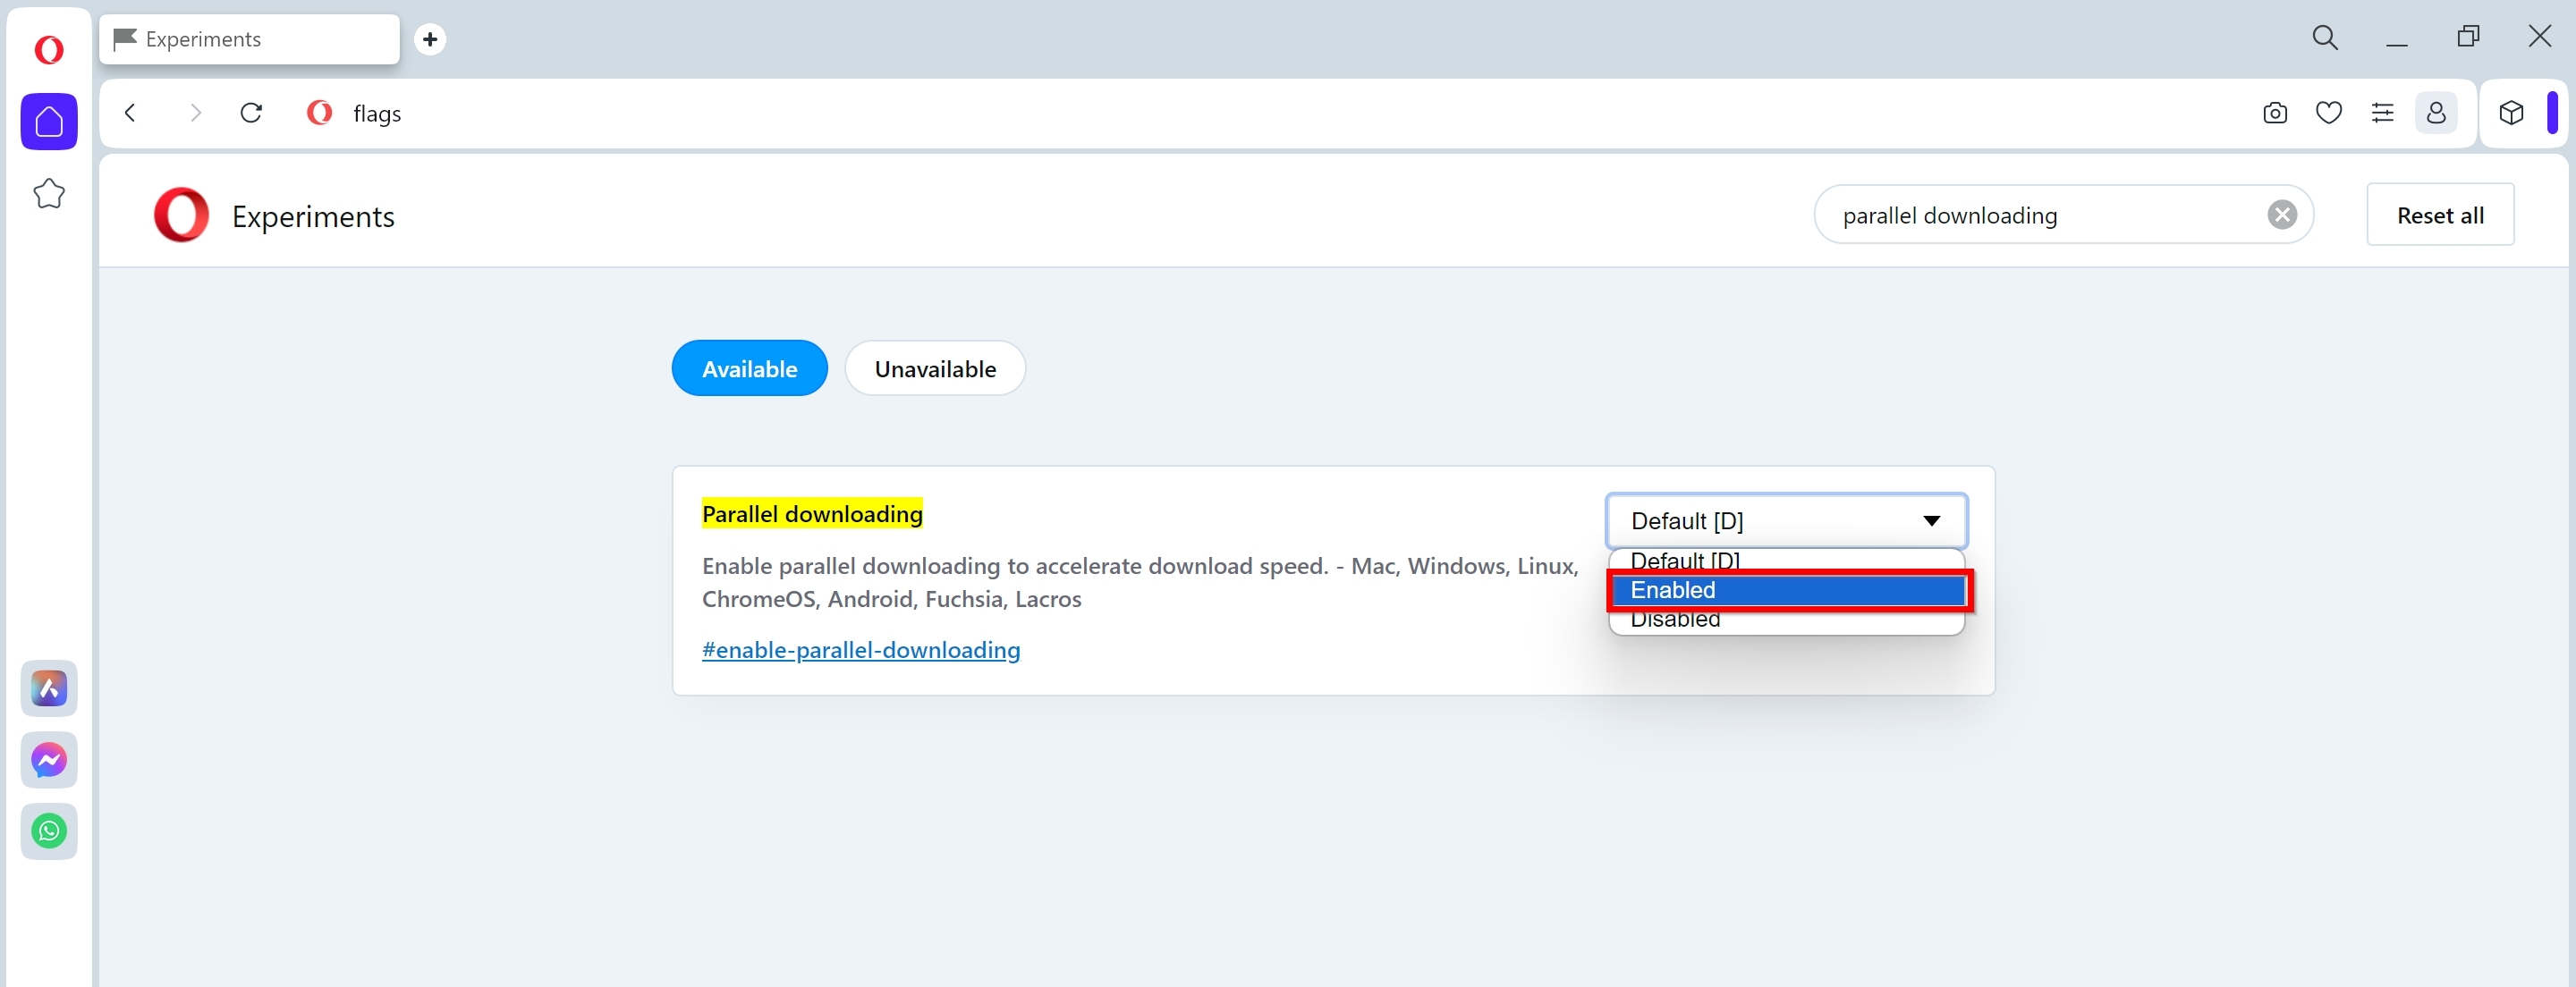
Task: Open the profile account icon
Action: pos(2436,113)
